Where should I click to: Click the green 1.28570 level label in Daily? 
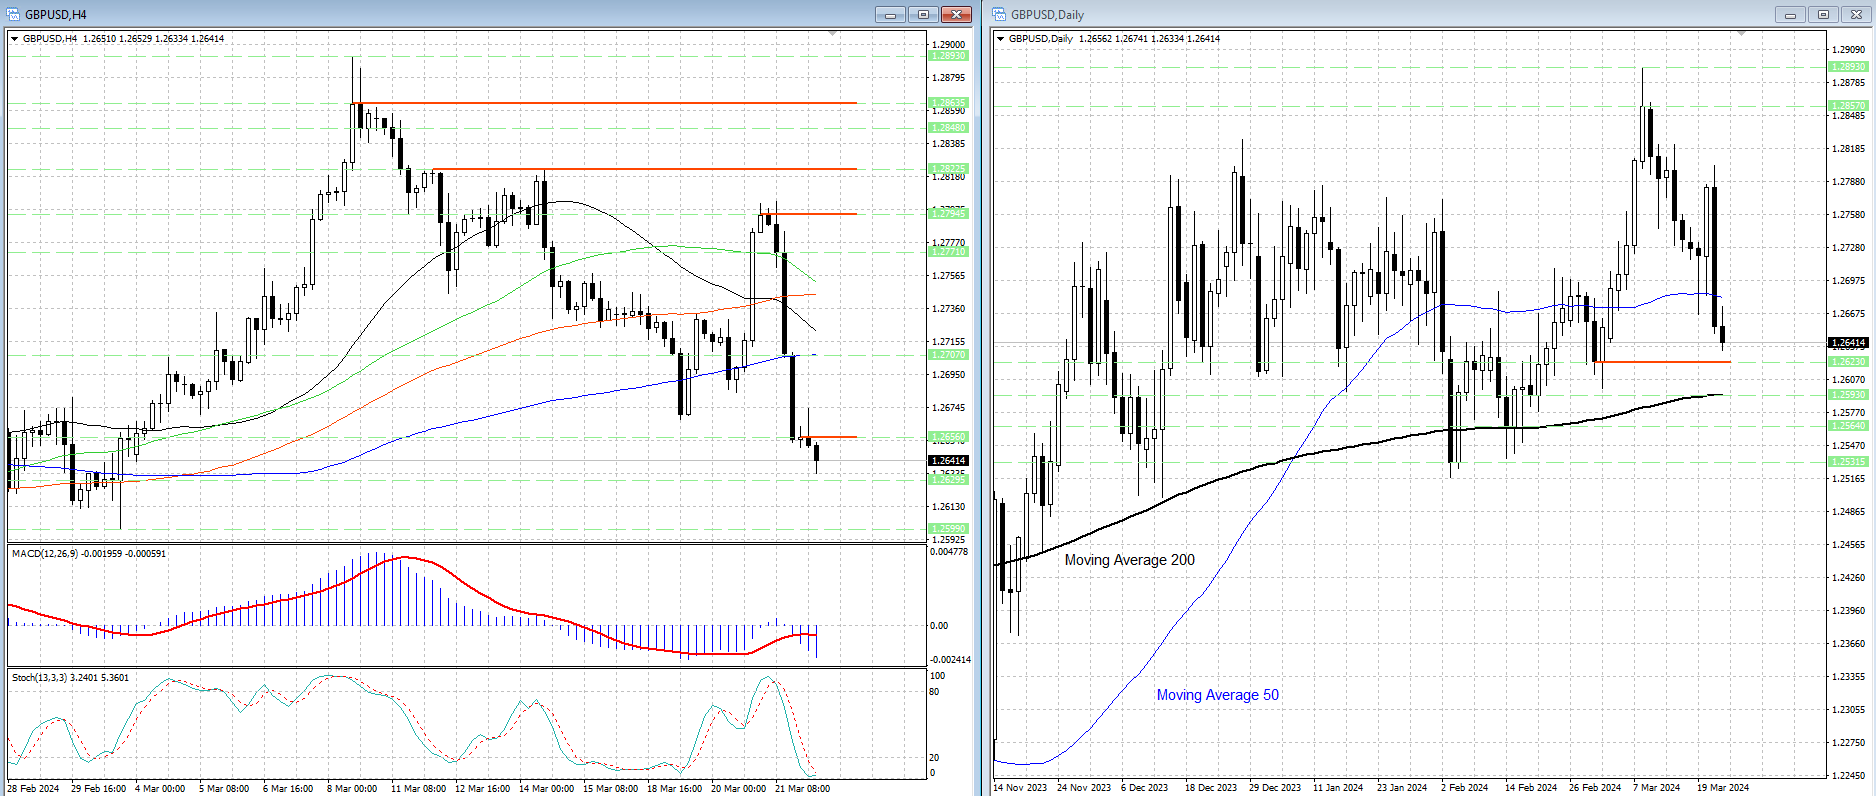coord(1848,106)
